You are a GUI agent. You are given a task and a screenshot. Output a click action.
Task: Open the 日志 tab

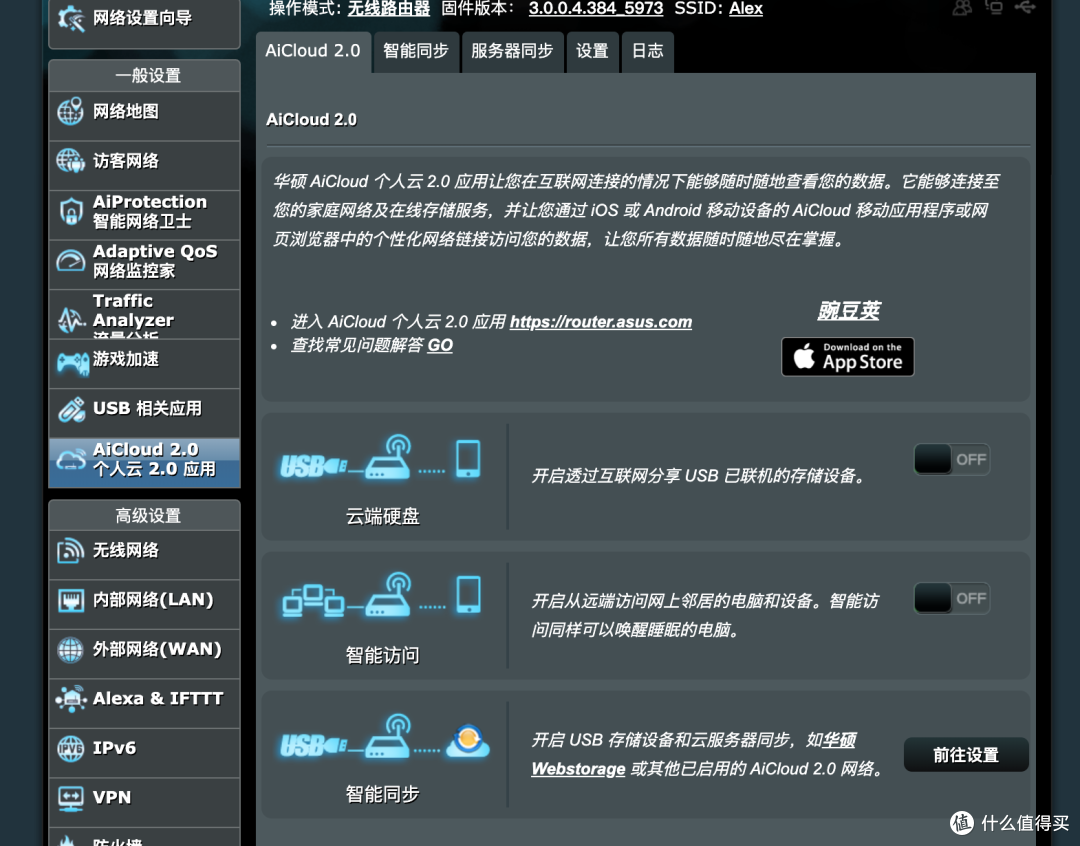pos(647,52)
